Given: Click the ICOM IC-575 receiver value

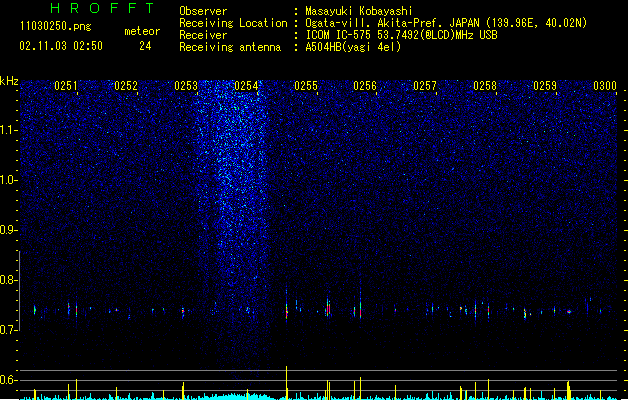Looking at the screenshot, I should [x=402, y=35].
